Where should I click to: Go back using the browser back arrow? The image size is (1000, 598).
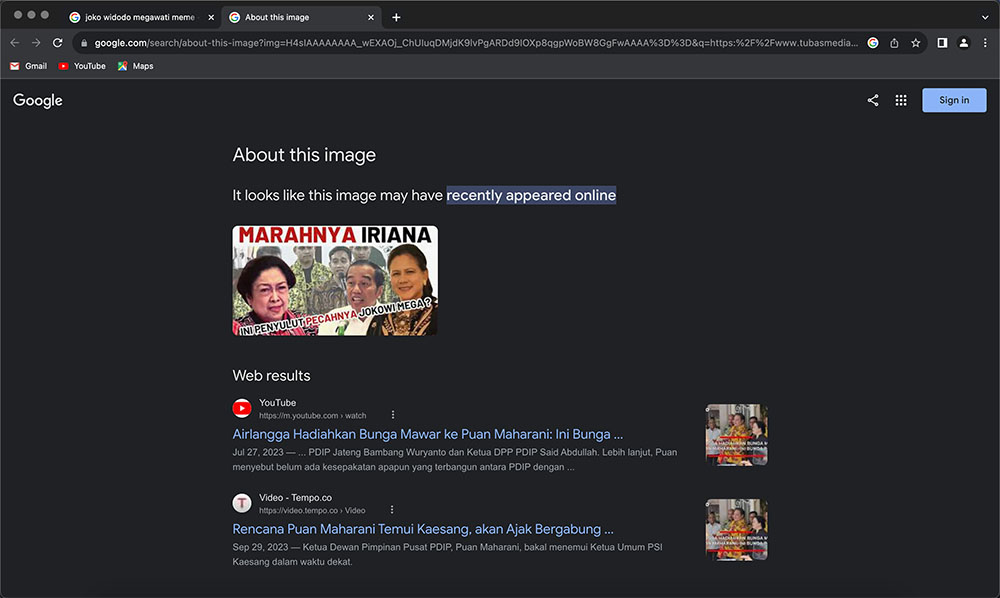pos(14,43)
